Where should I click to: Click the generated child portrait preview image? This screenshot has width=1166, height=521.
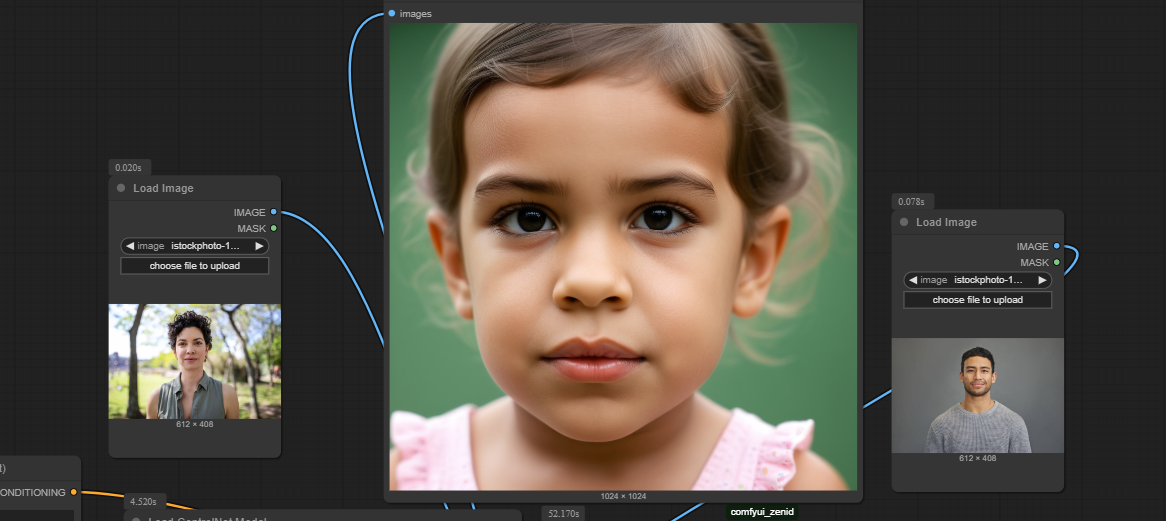(x=623, y=256)
